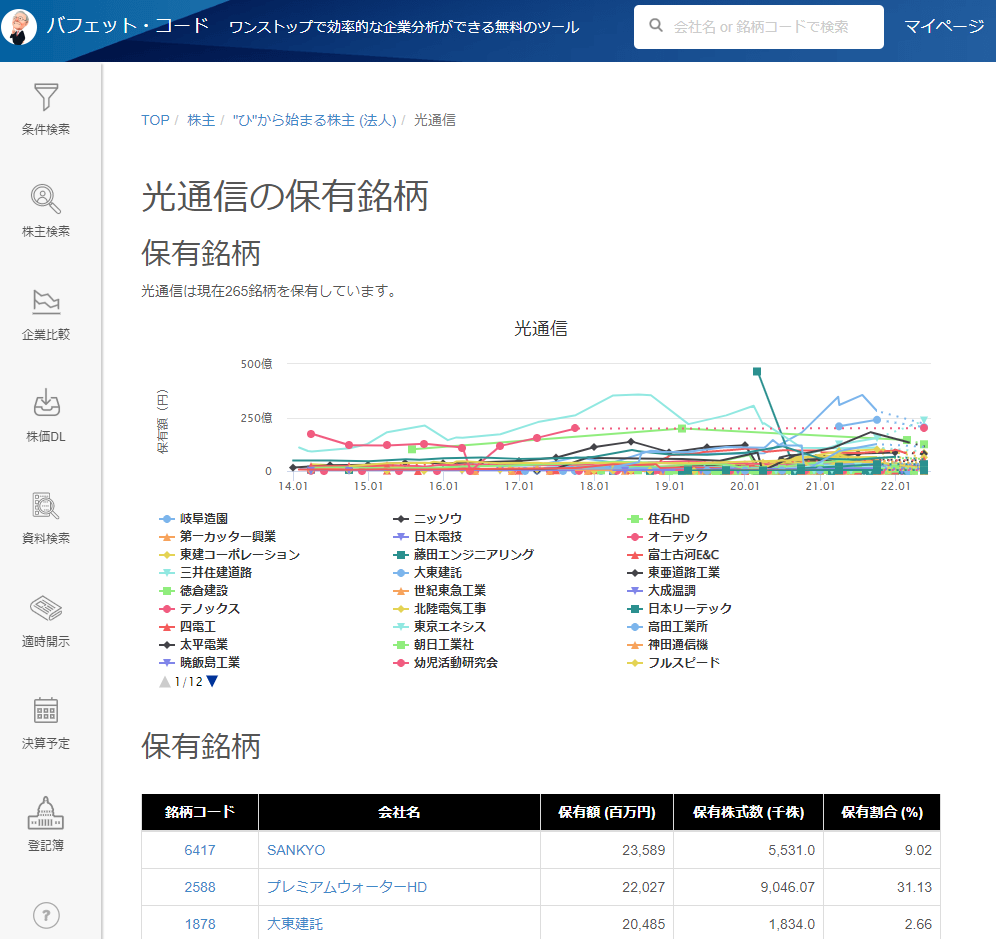Viewport: 996px width, 939px height.
Task: Click previous legend page up arrow
Action: [165, 682]
